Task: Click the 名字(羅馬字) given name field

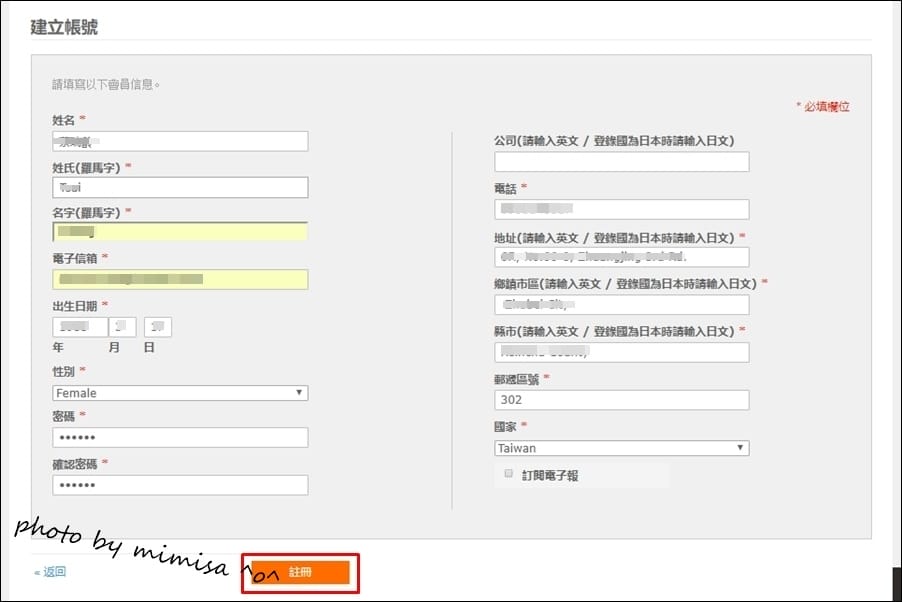Action: [x=180, y=232]
